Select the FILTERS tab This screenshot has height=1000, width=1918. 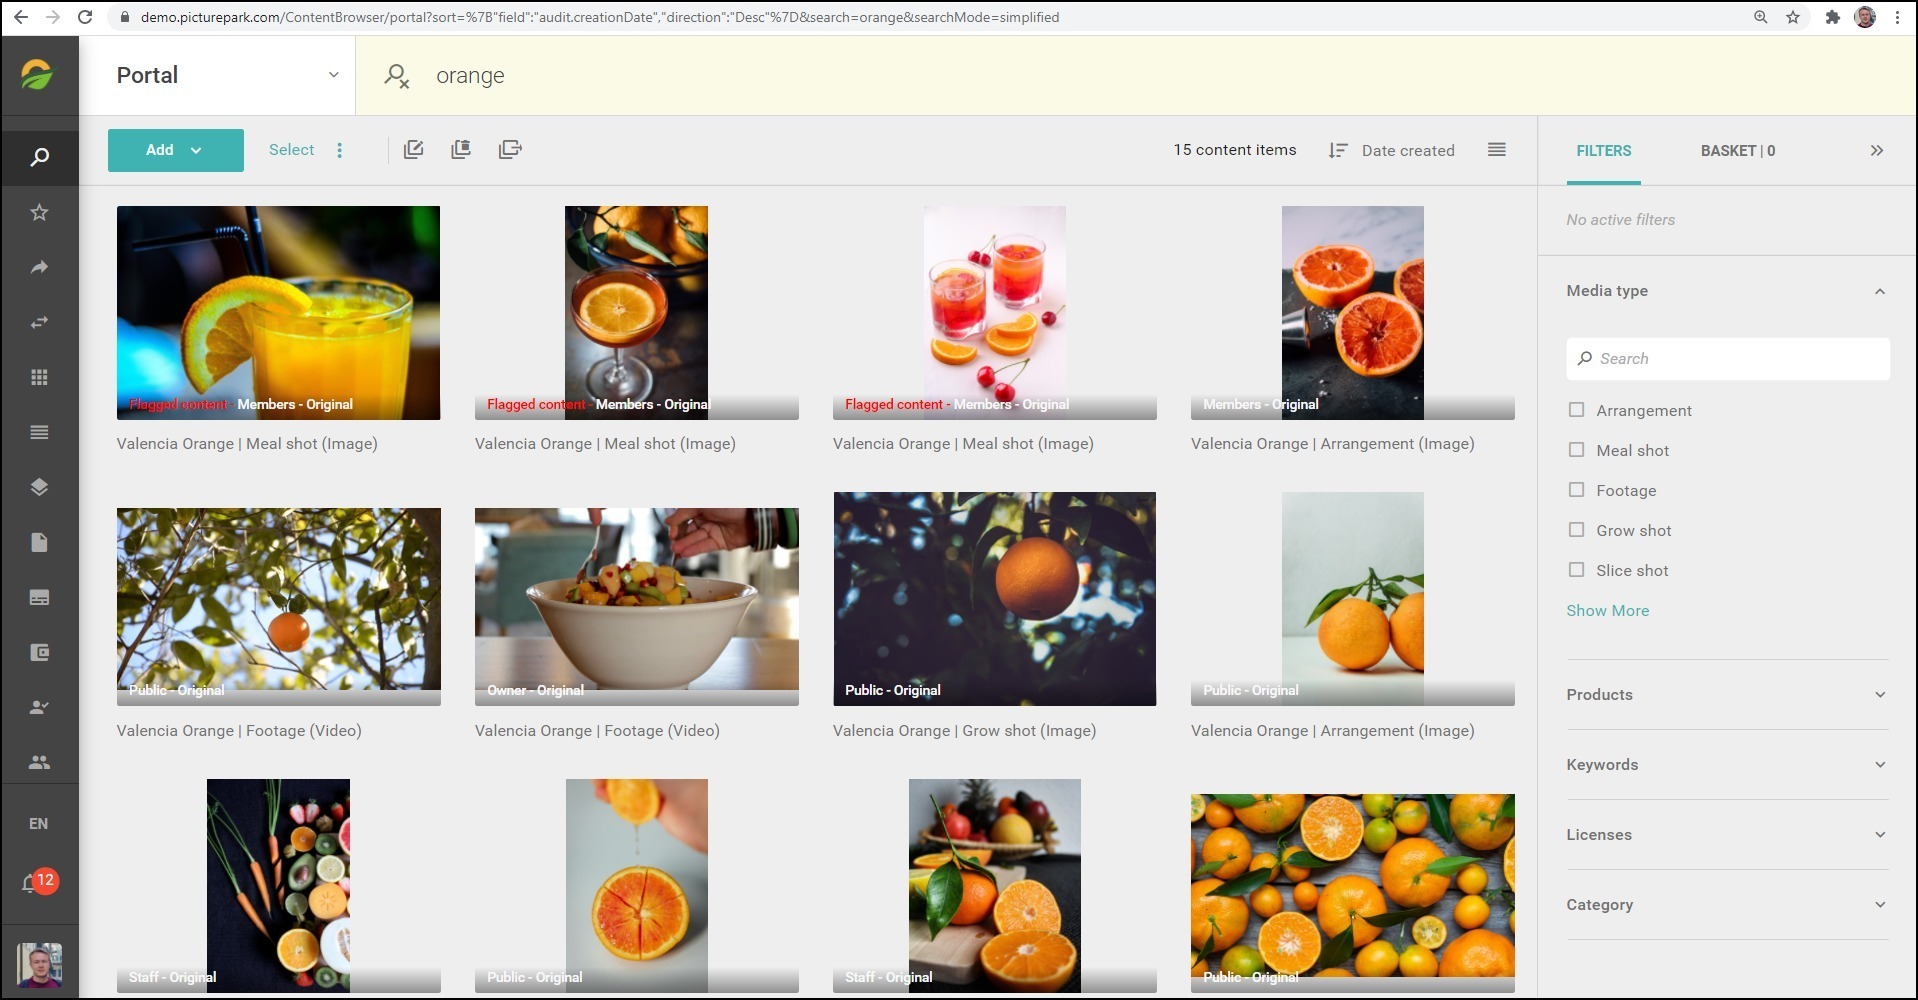[x=1603, y=151]
